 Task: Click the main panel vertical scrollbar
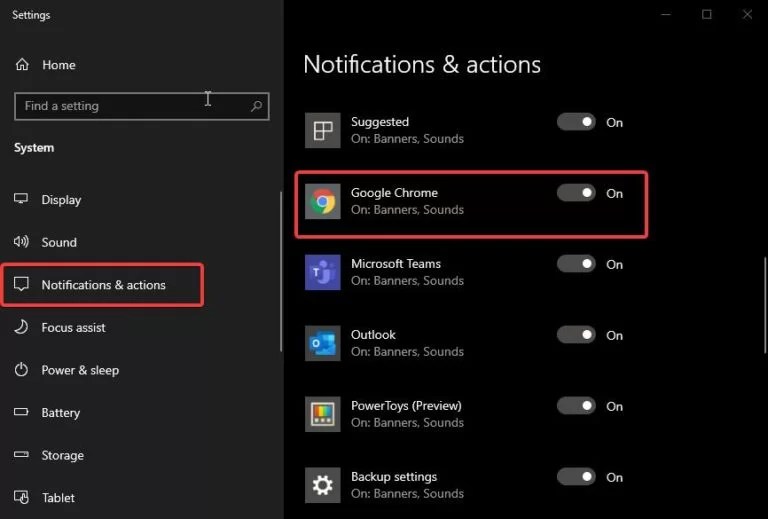tap(765, 305)
